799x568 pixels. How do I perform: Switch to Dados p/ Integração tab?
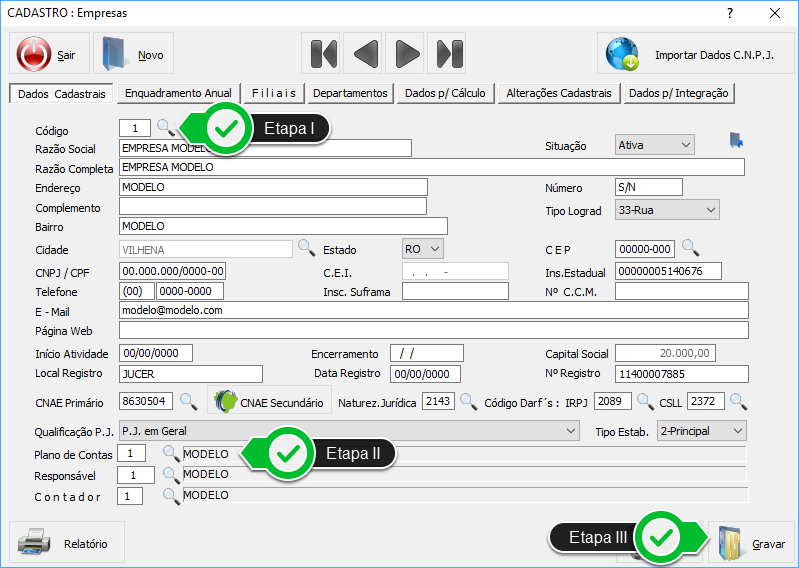(679, 93)
